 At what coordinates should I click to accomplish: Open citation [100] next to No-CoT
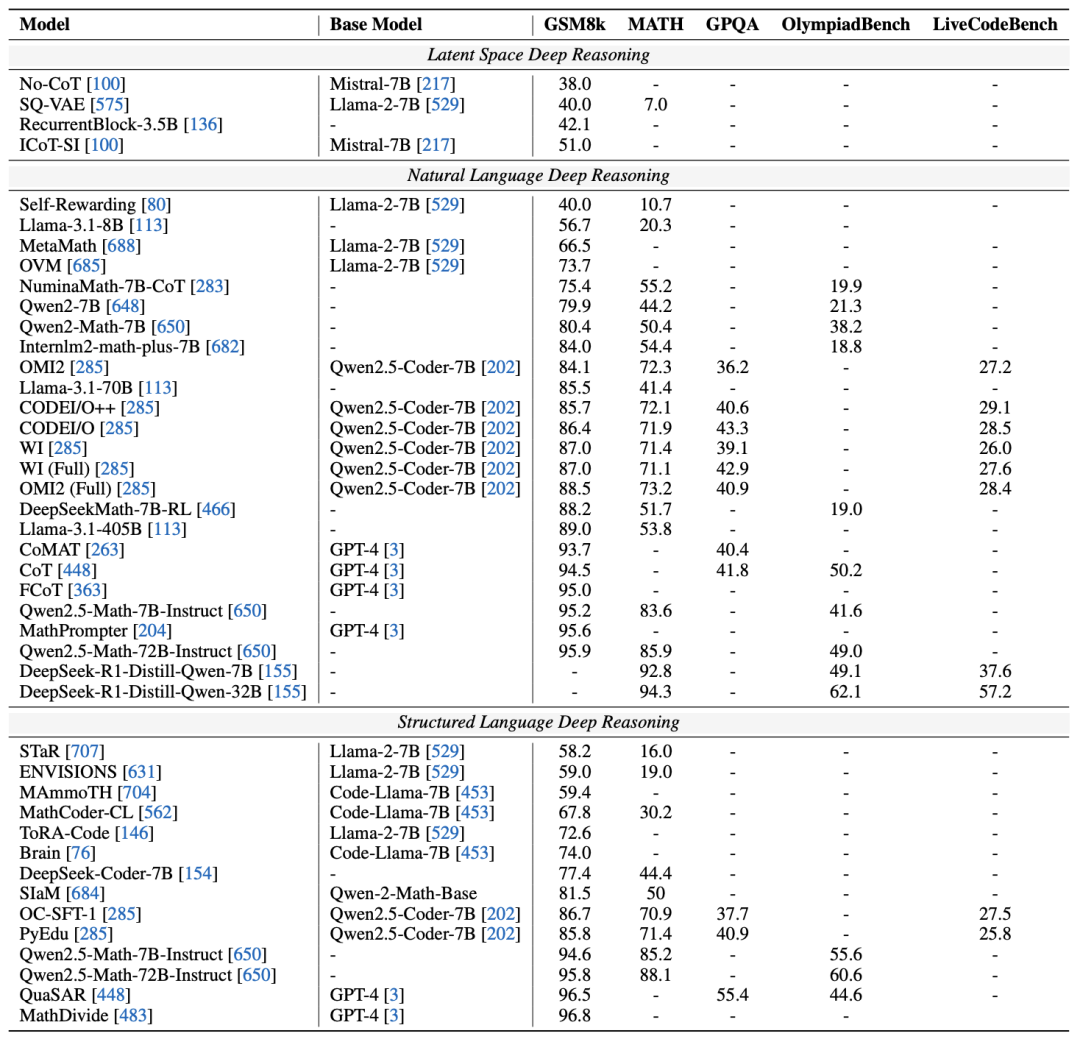pyautogui.click(x=107, y=84)
